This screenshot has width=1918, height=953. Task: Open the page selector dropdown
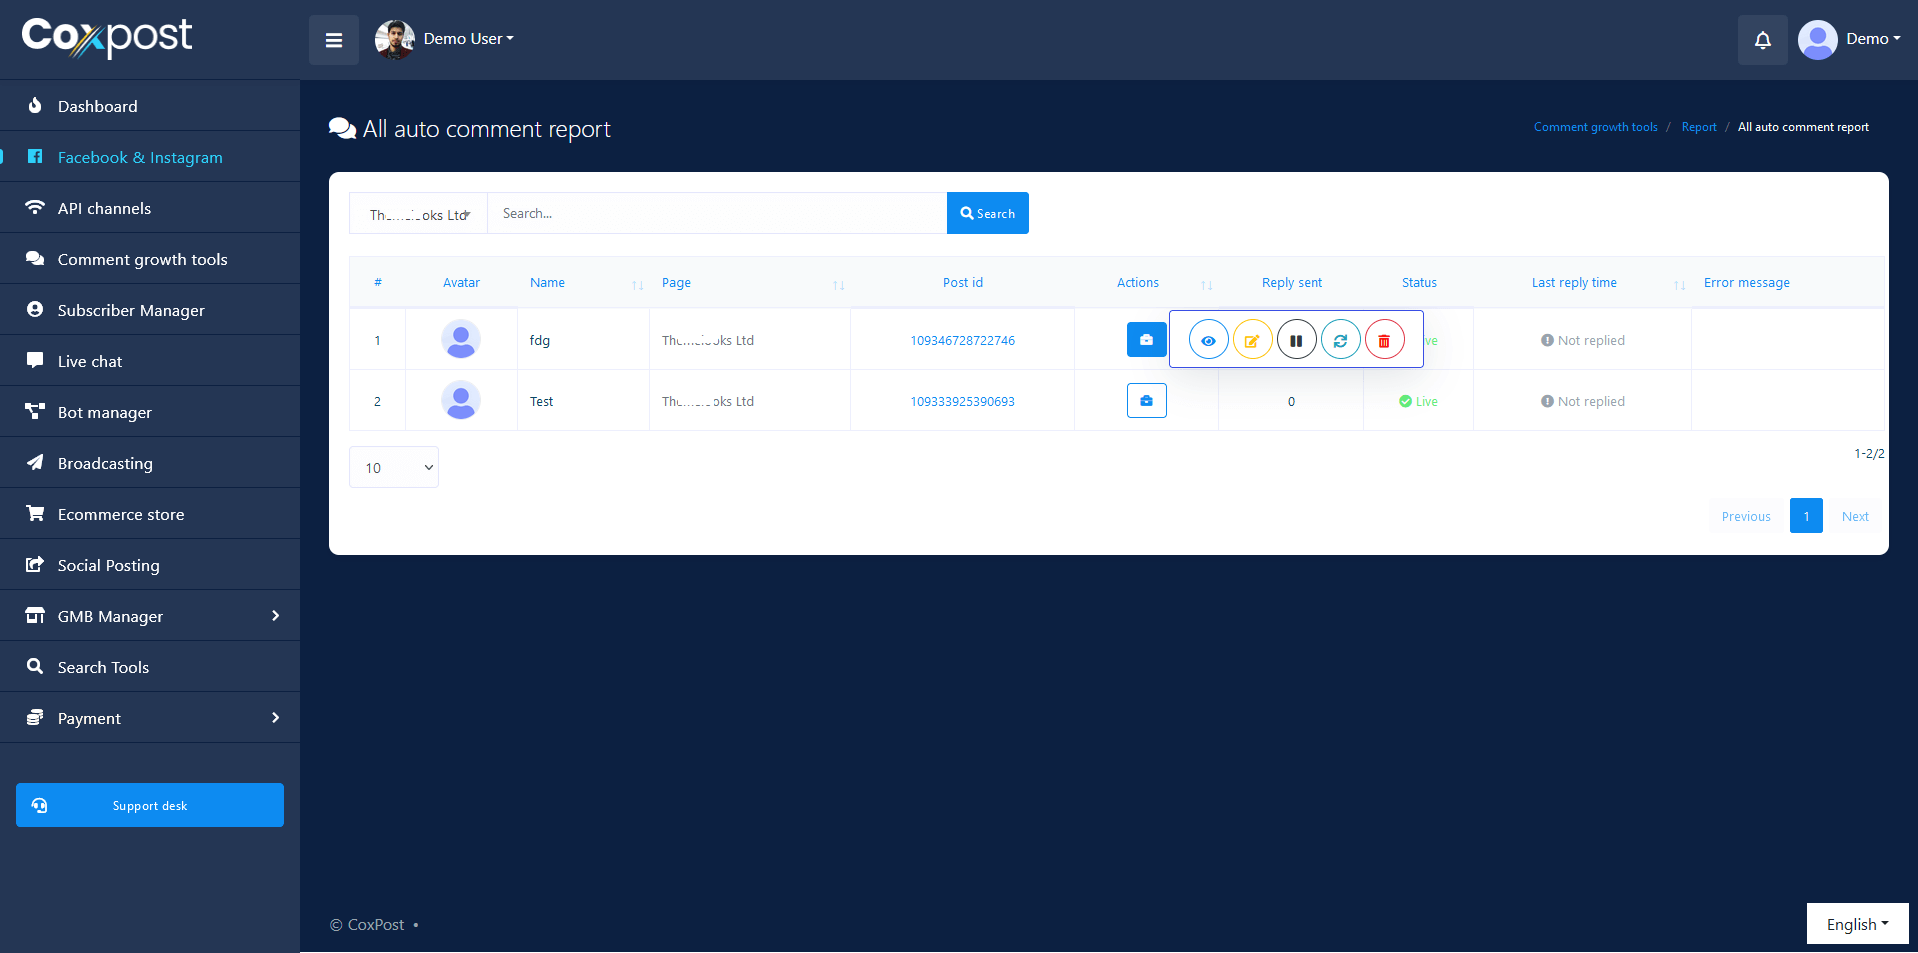click(418, 214)
